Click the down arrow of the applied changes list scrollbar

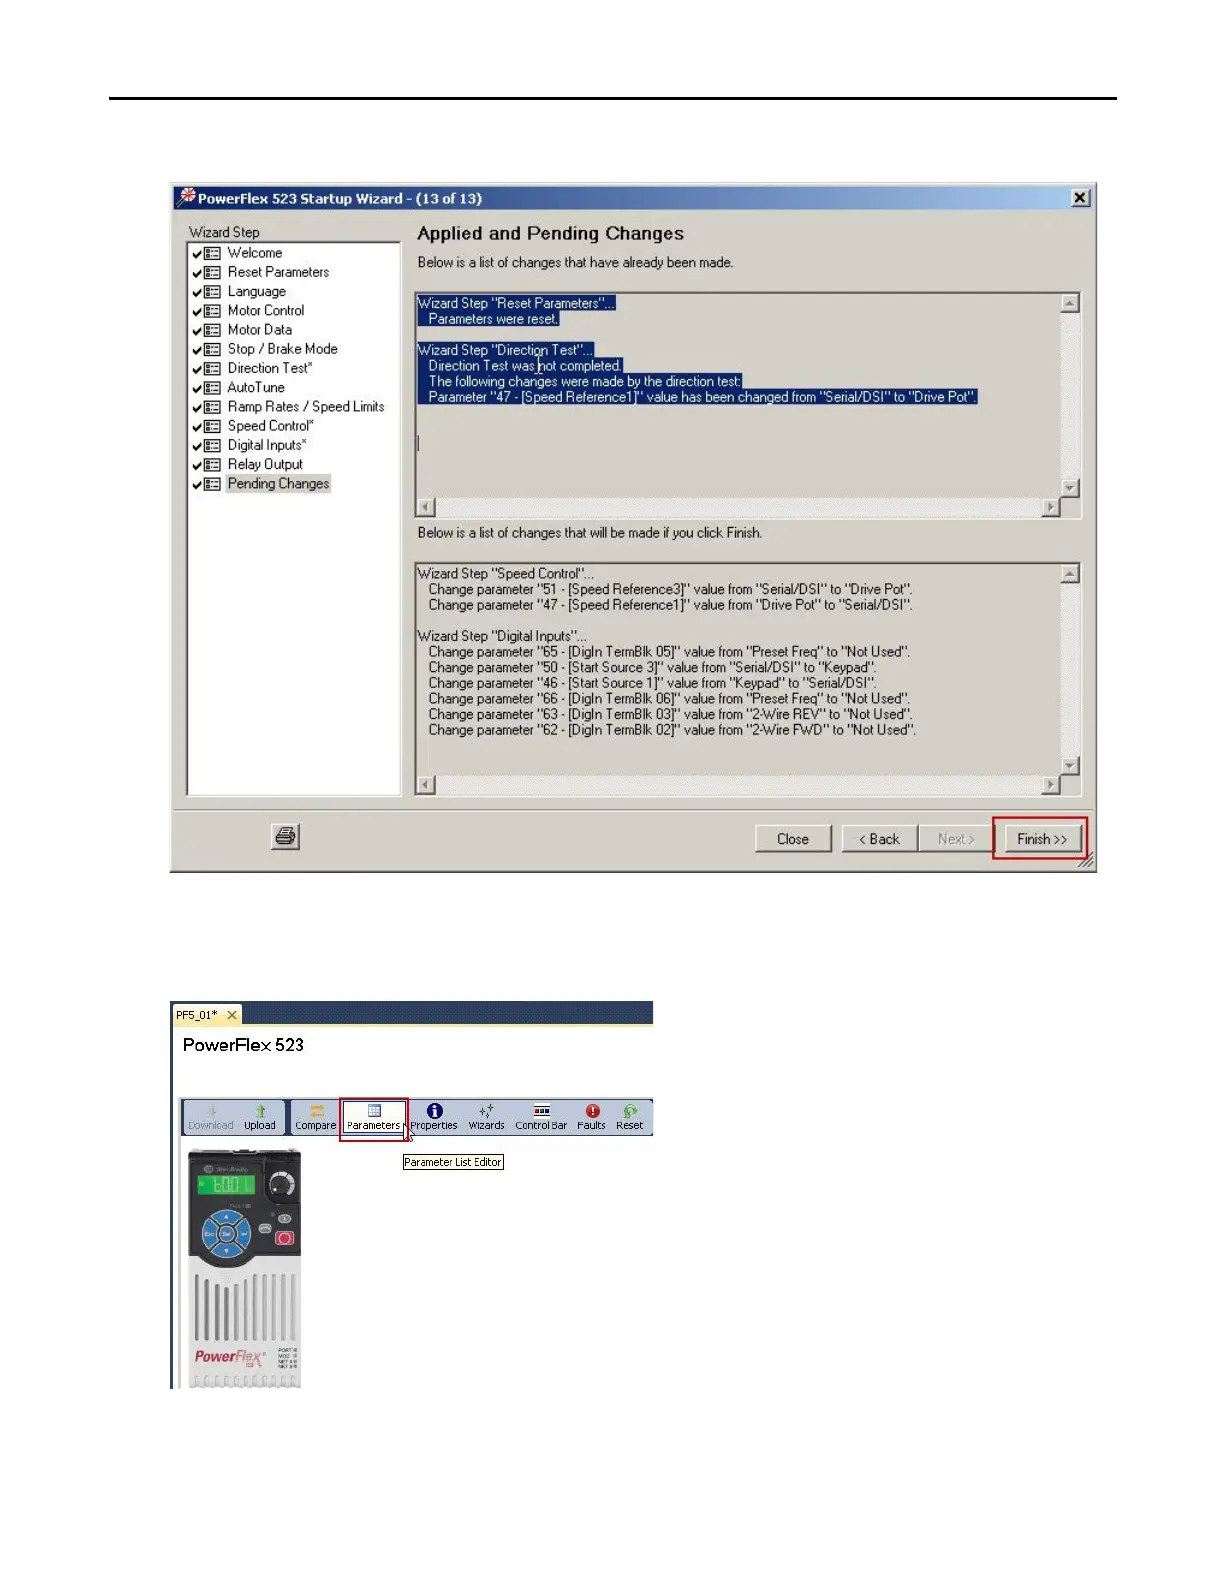point(1070,488)
